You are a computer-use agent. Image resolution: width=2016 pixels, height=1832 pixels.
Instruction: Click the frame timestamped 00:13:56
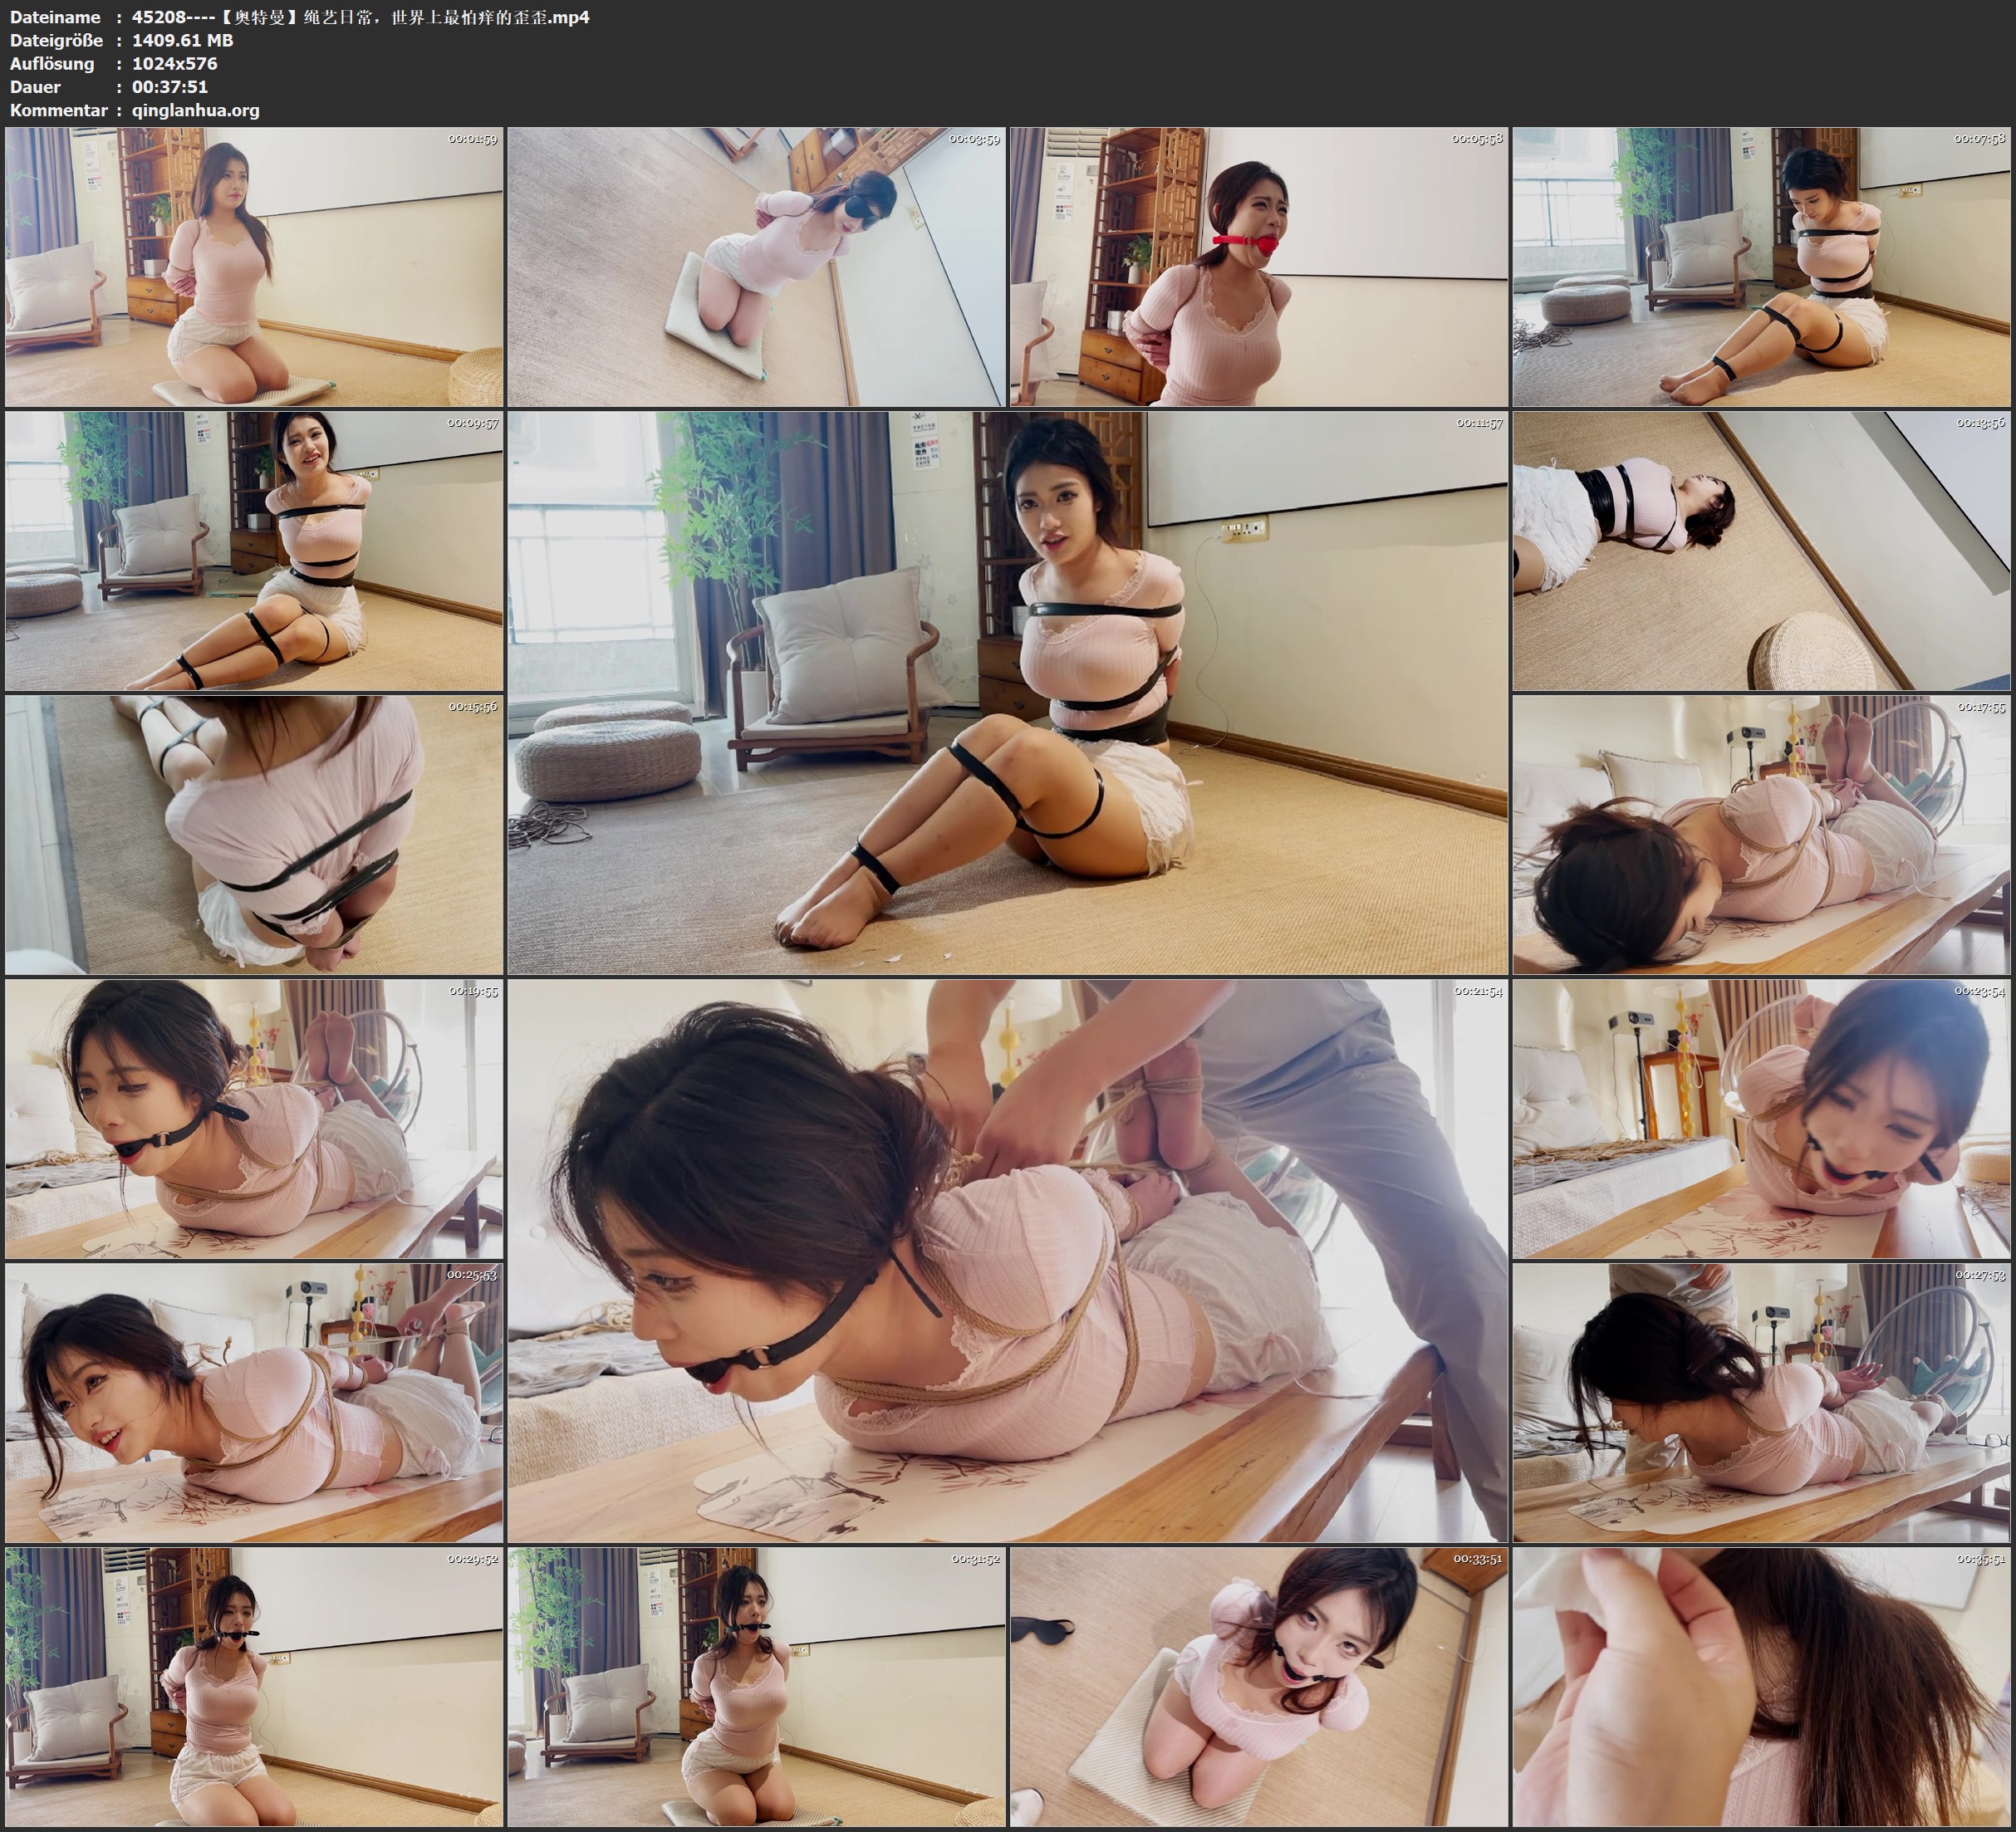tap(1760, 551)
